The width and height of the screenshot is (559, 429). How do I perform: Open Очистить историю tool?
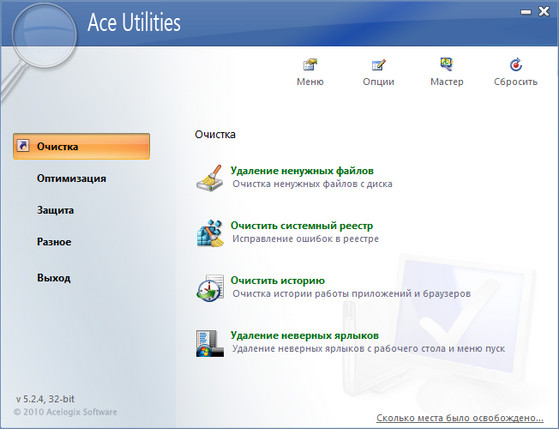tap(278, 281)
